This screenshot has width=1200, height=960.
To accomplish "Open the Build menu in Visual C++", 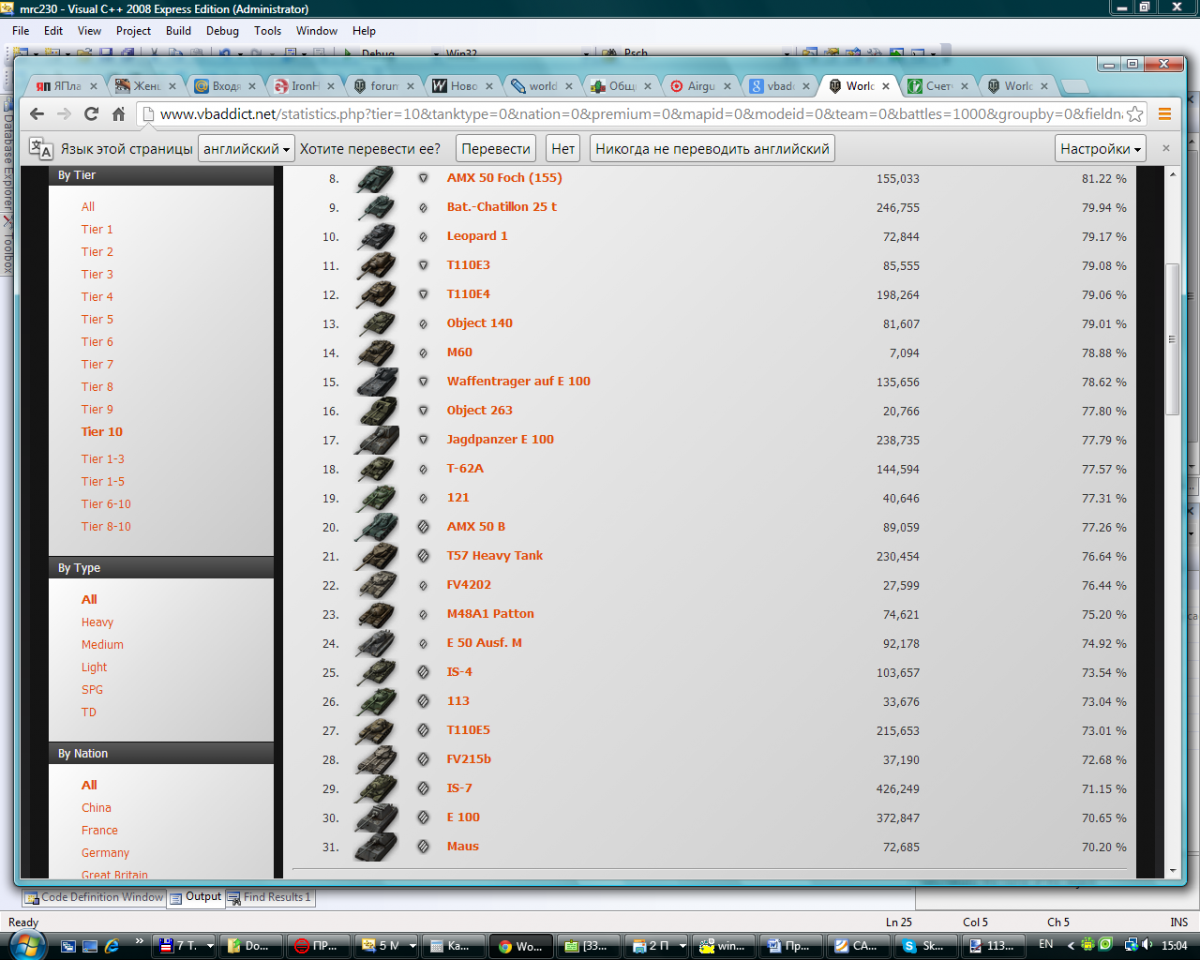I will point(178,31).
